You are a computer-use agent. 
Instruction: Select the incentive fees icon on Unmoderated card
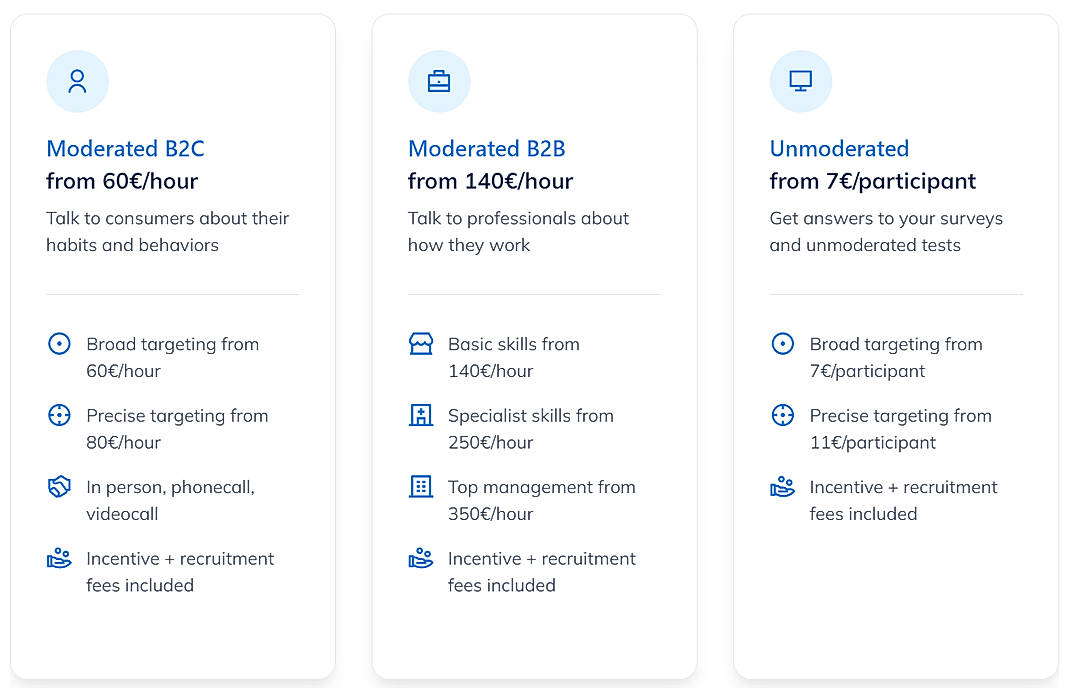click(782, 487)
